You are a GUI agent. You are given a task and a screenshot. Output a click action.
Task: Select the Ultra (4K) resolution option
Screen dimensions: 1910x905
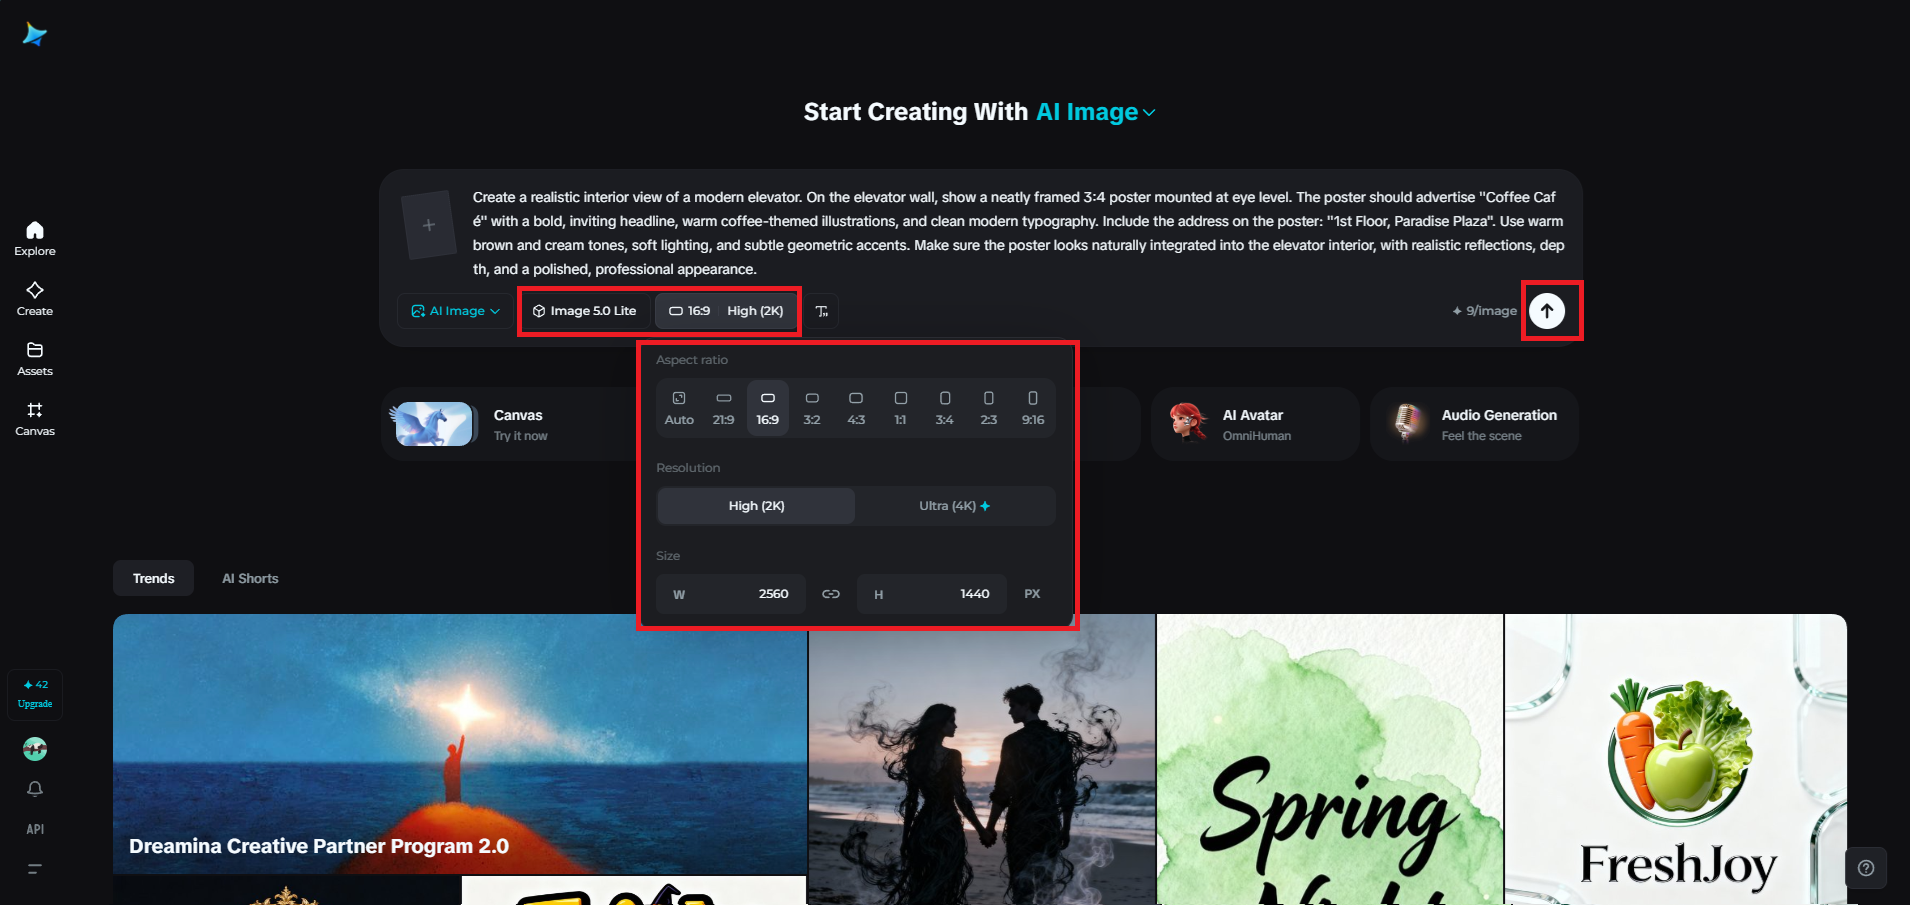pyautogui.click(x=955, y=506)
